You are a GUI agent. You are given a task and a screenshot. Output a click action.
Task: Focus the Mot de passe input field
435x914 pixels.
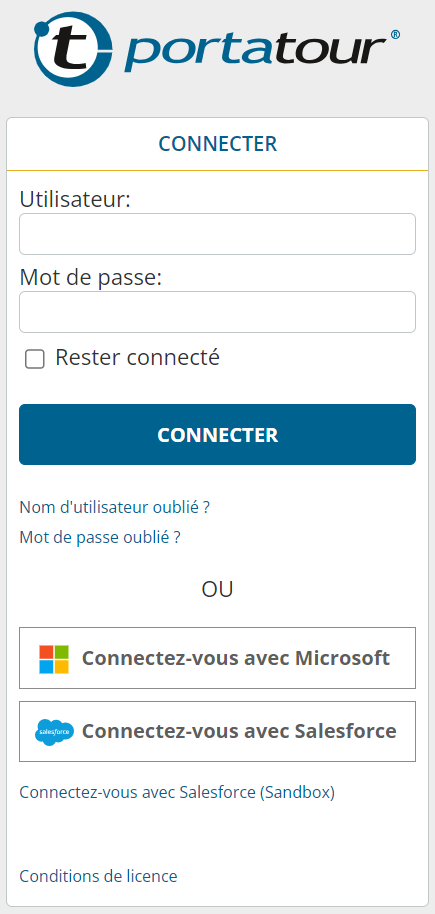(x=218, y=312)
